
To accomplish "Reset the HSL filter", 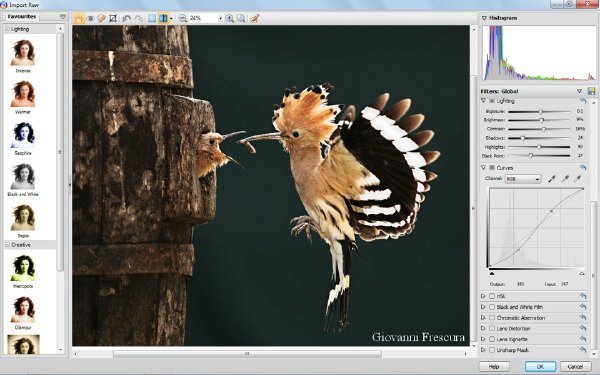I will [x=583, y=296].
